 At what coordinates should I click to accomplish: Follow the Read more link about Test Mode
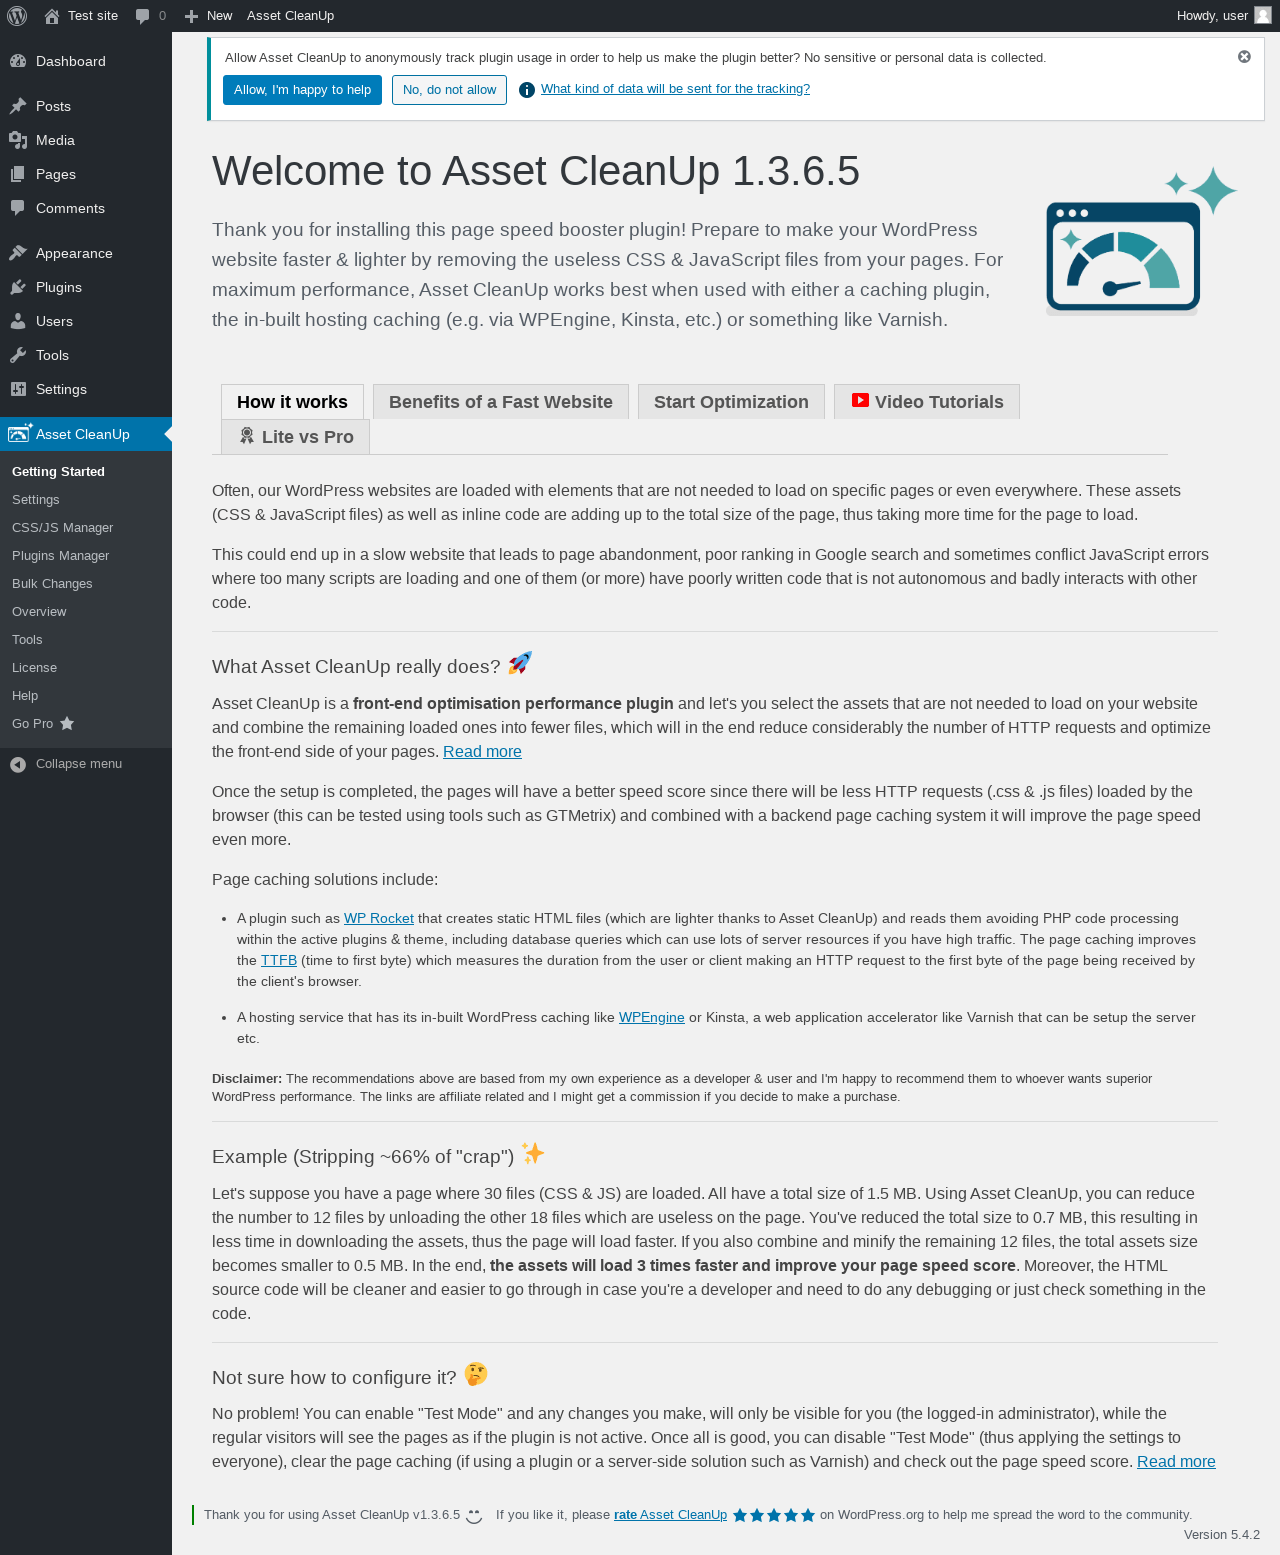[x=1176, y=1462]
